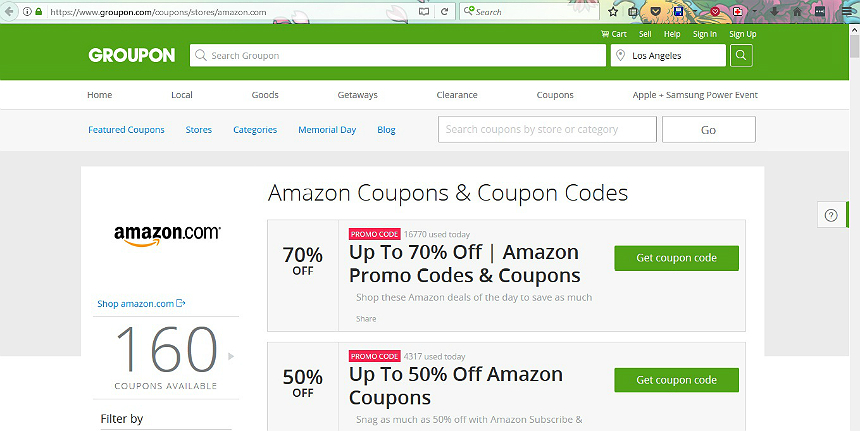
Task: Open the Shop amazon.com link
Action: click(x=142, y=304)
